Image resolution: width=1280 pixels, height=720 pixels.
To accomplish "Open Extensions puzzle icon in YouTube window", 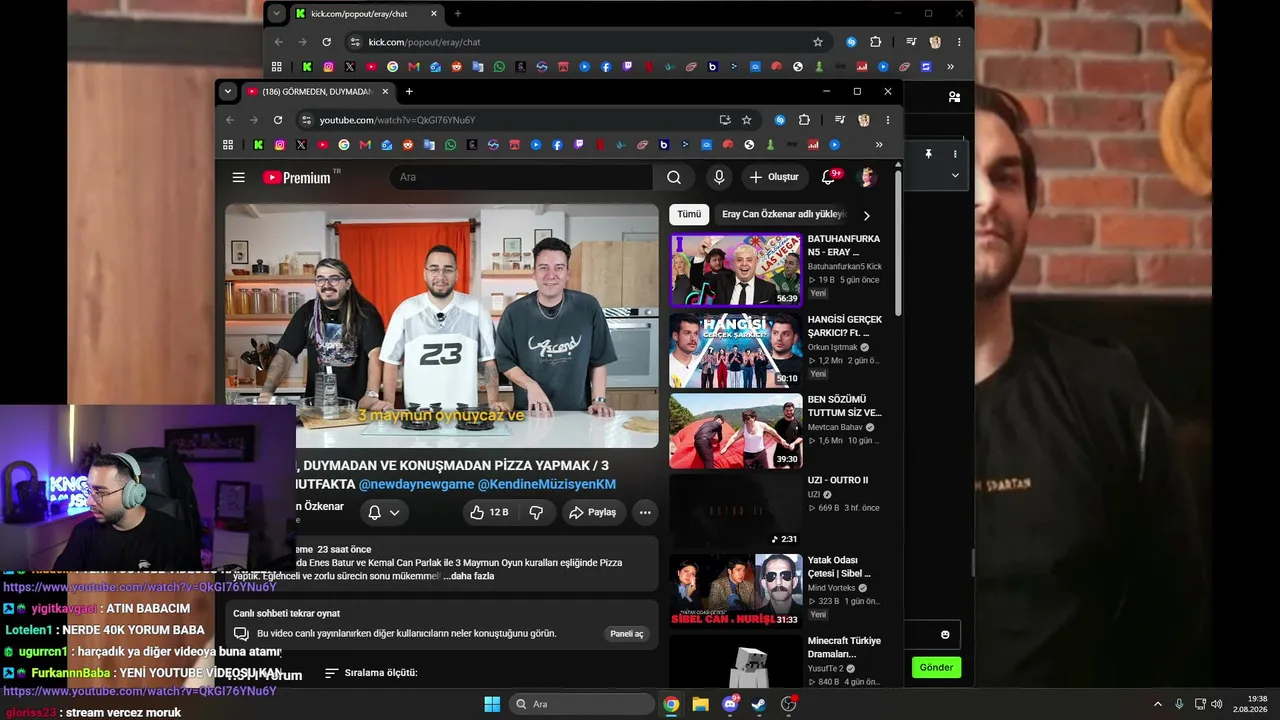I will pos(804,120).
